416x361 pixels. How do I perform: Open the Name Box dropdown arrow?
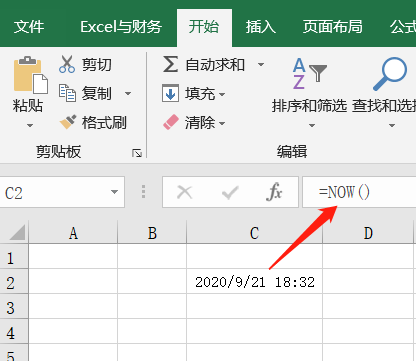(114, 192)
